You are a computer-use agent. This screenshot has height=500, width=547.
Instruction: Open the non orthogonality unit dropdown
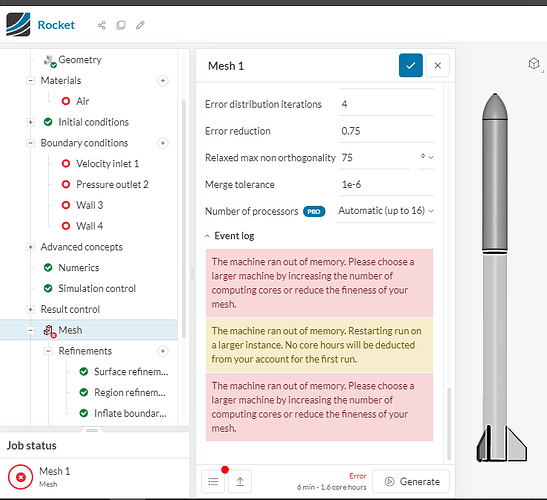point(427,157)
